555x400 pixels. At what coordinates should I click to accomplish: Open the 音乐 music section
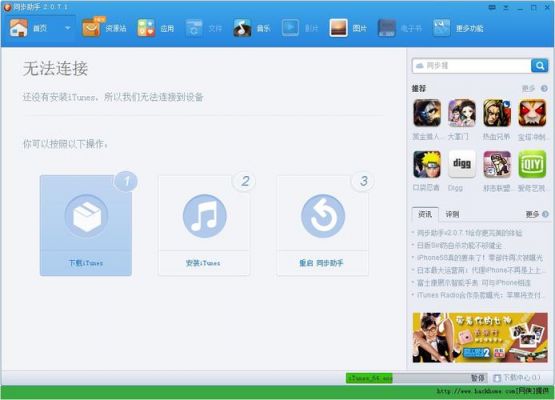(252, 28)
